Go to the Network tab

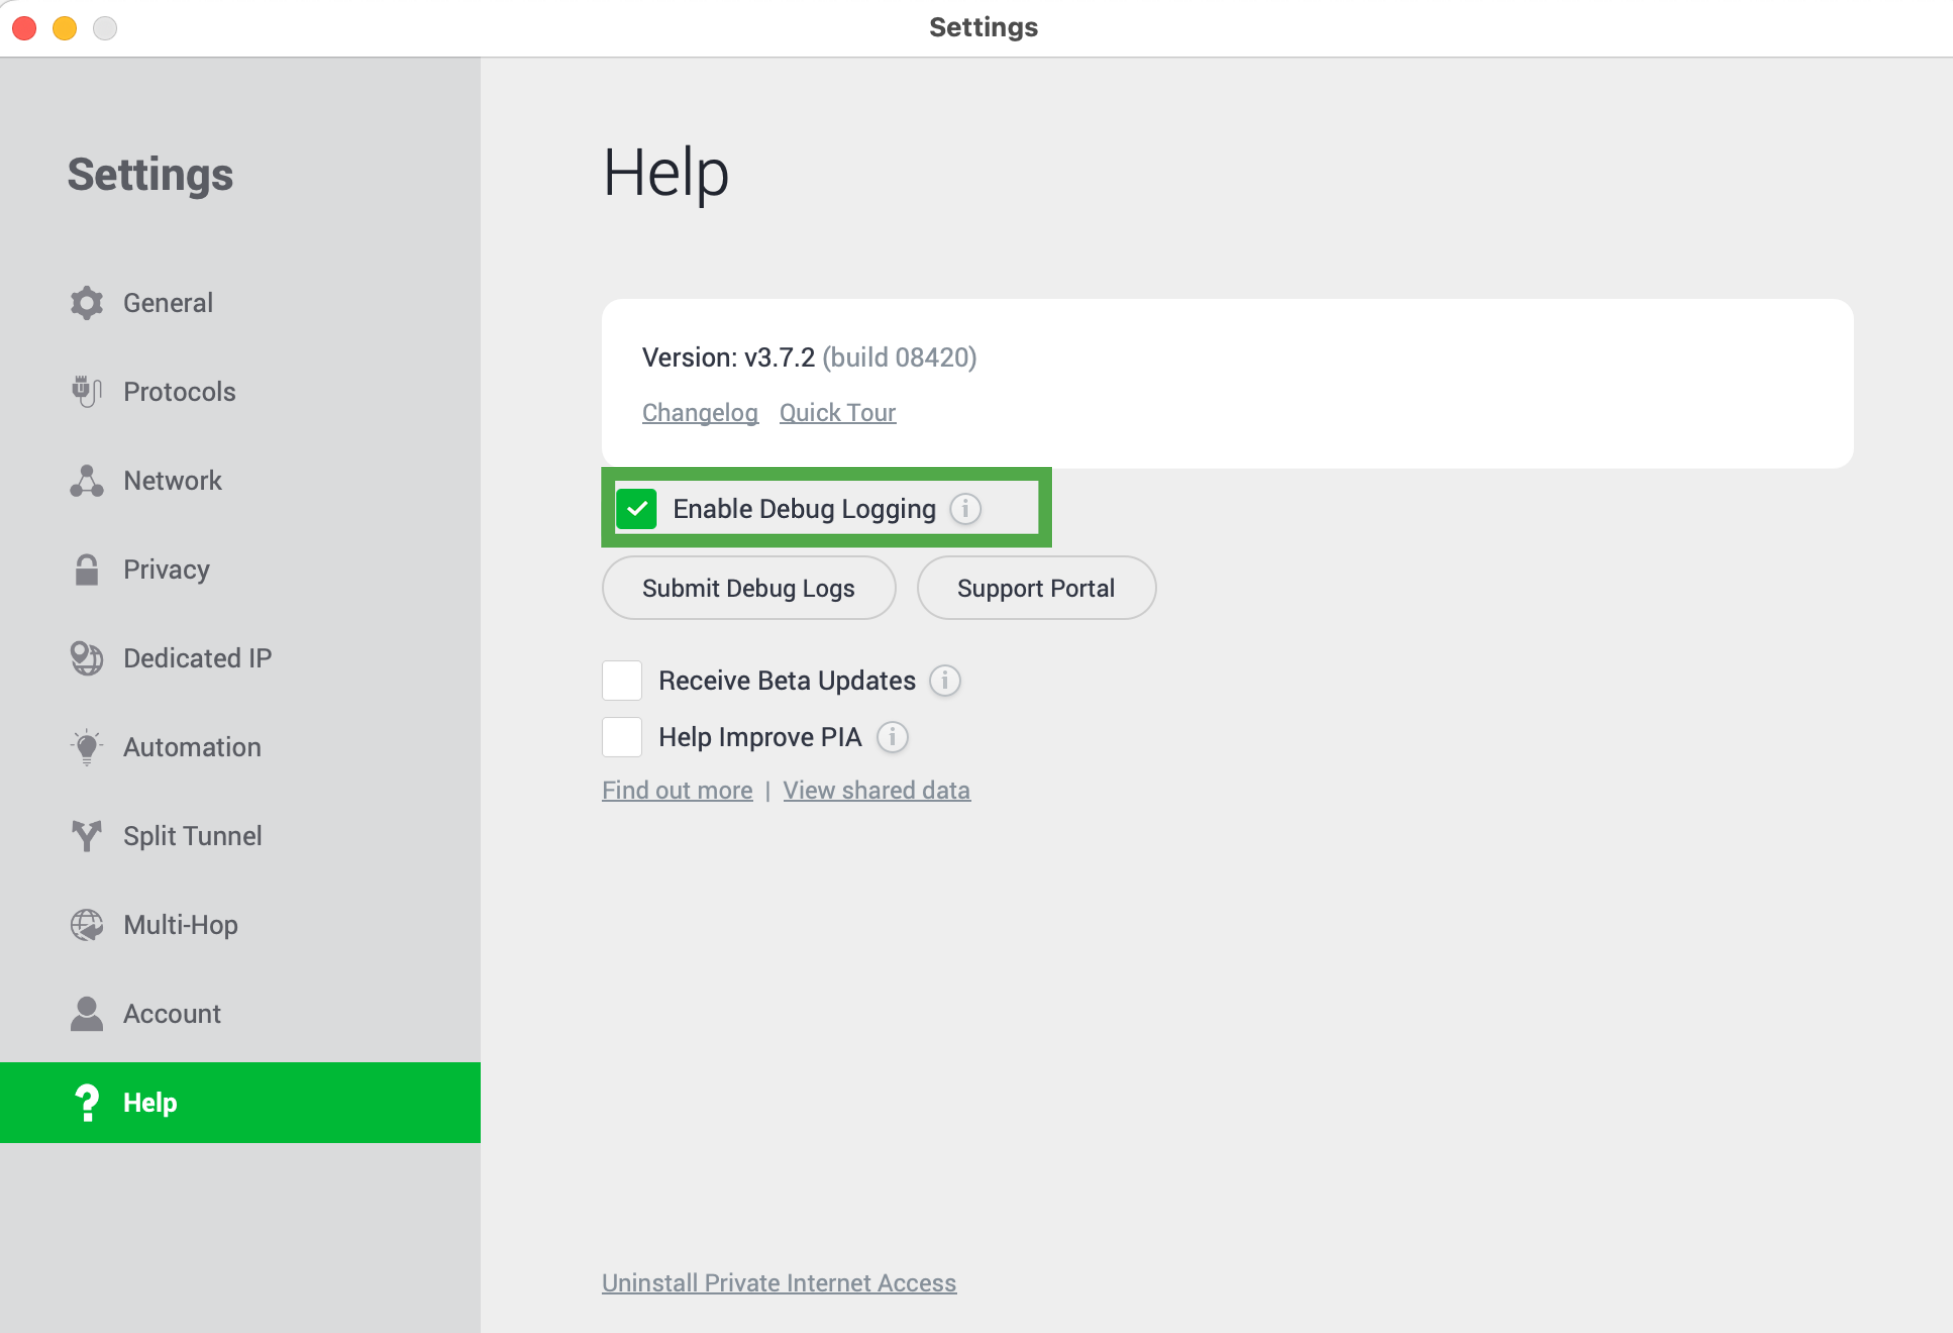coord(240,481)
